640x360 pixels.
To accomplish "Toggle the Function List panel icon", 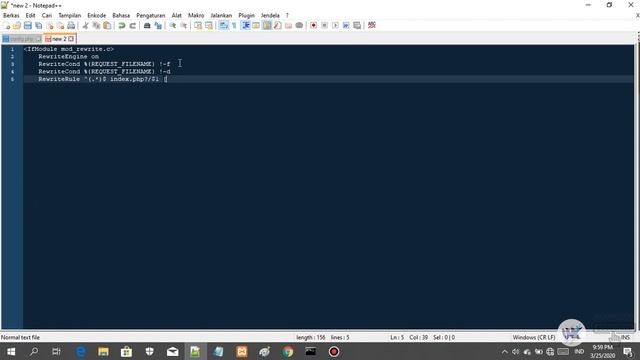I will click(x=278, y=26).
